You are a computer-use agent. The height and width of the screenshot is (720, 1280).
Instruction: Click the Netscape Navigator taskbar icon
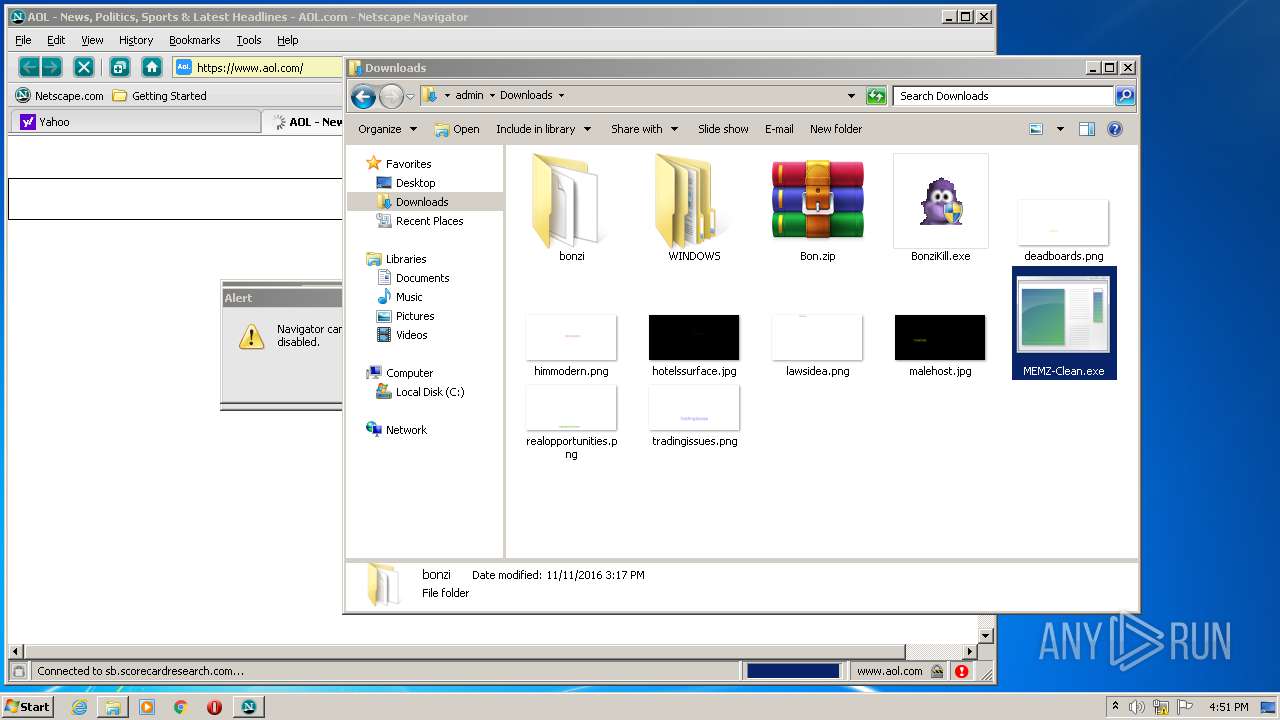pyautogui.click(x=248, y=707)
